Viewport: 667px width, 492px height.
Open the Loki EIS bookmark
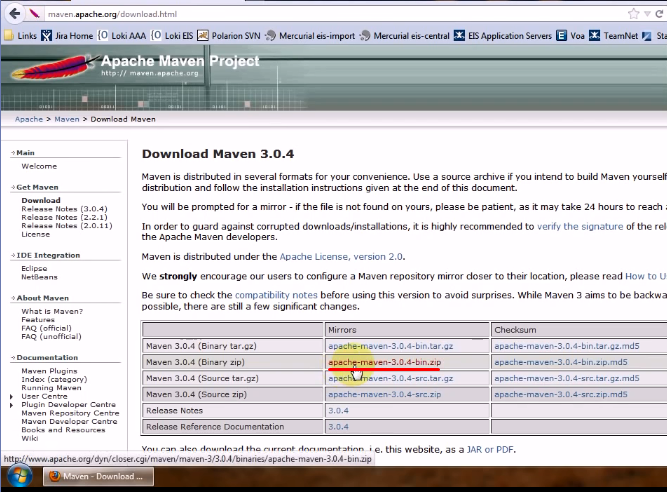pyautogui.click(x=172, y=36)
